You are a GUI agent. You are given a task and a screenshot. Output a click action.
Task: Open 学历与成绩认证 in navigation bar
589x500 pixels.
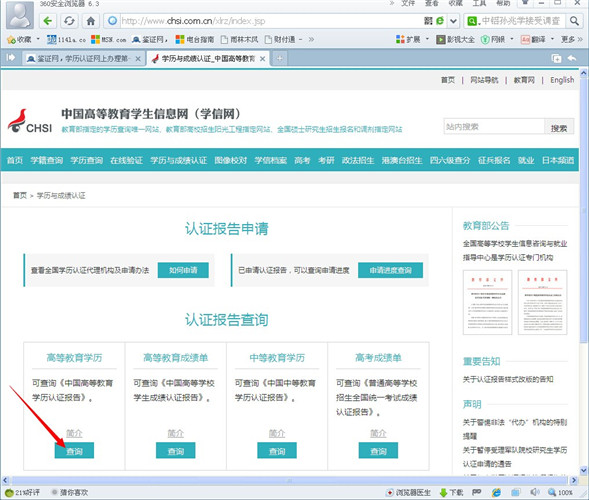pos(178,160)
